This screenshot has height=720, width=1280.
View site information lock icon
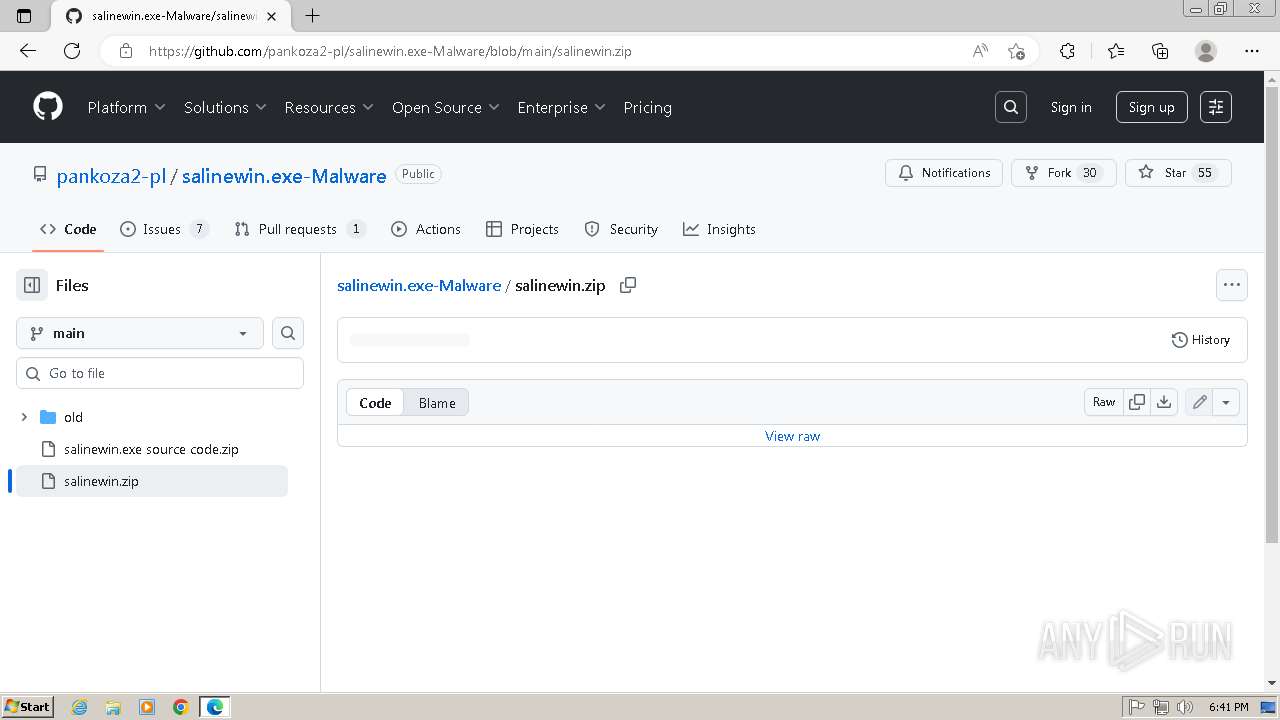pos(126,51)
